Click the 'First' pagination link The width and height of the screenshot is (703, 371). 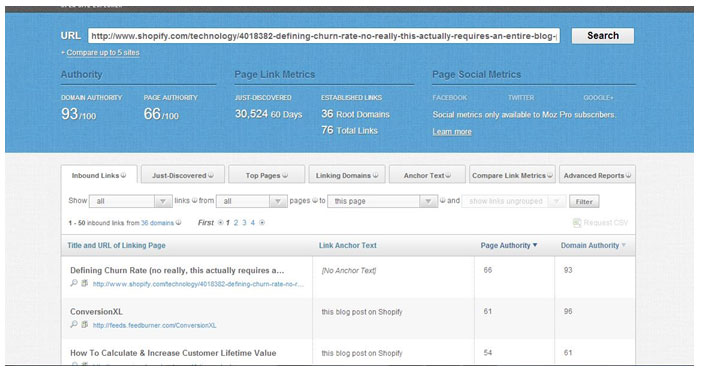click(206, 223)
